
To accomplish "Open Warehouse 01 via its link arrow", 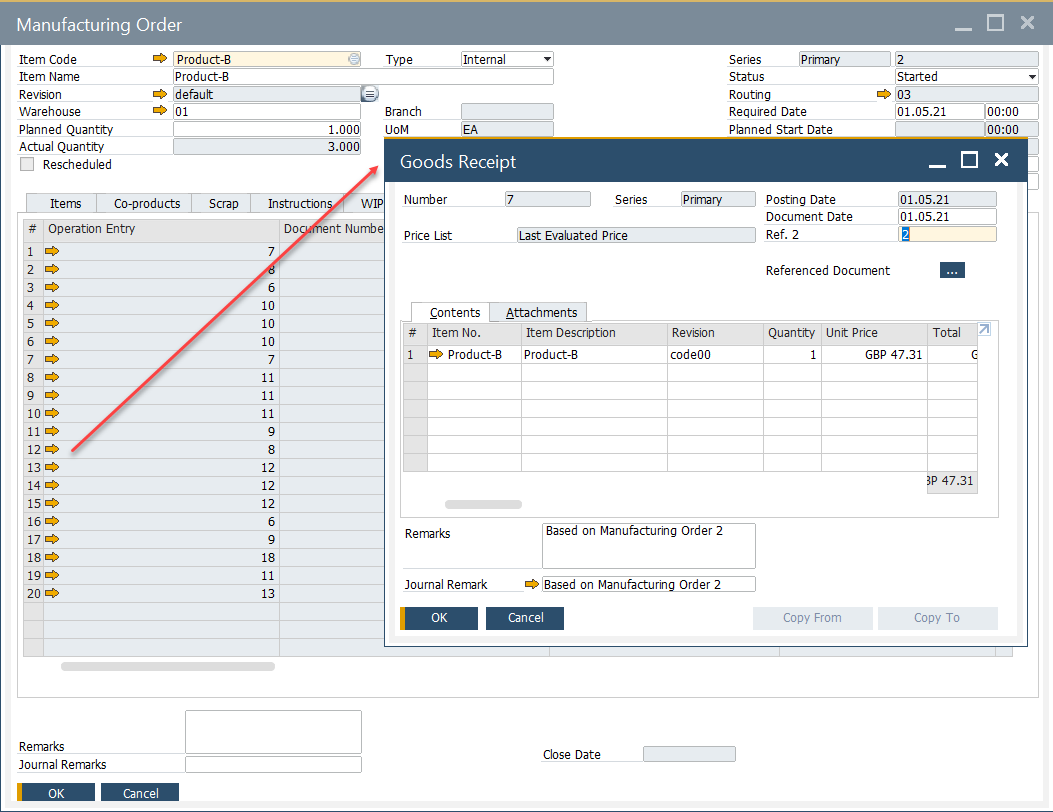I will tap(161, 111).
